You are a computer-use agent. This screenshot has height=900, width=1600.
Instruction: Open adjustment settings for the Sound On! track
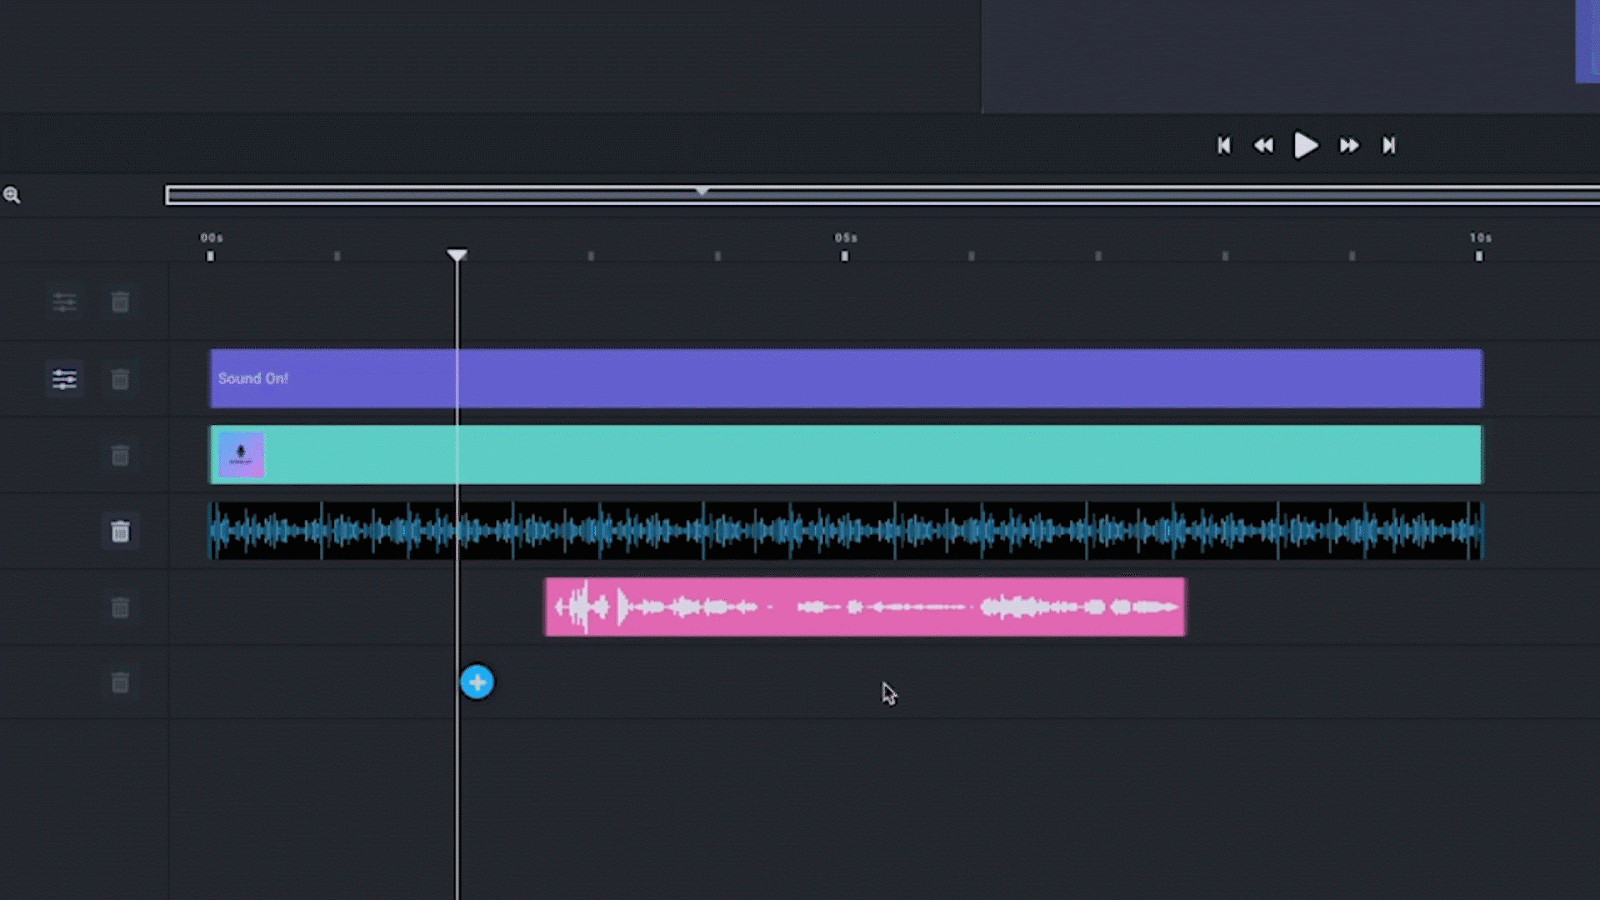click(64, 379)
